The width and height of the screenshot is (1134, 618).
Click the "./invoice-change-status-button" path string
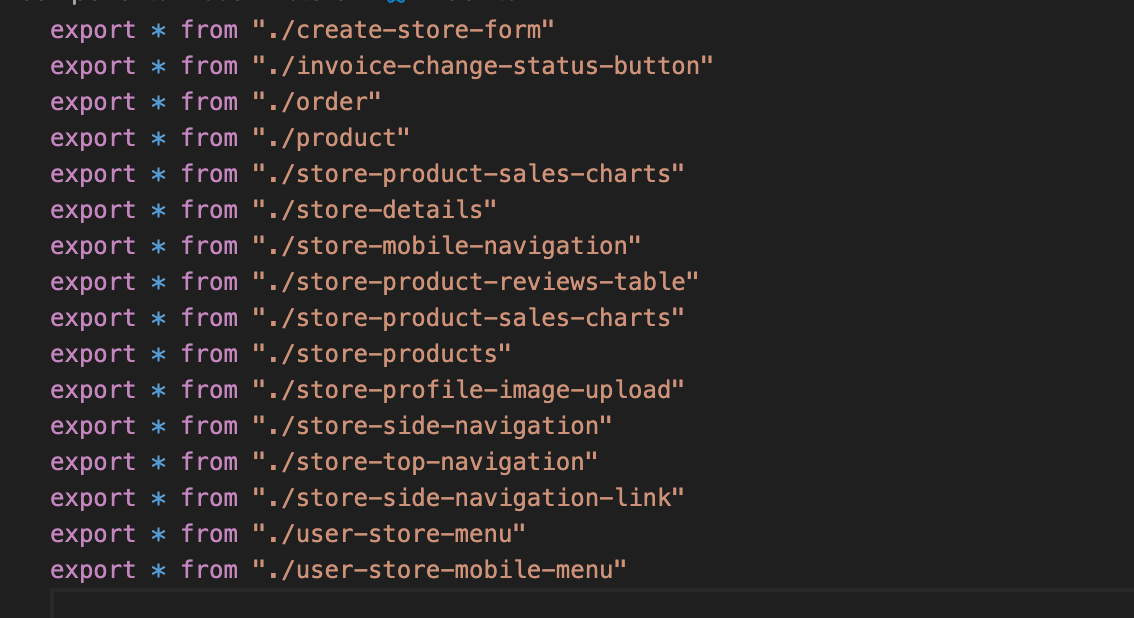coord(483,66)
